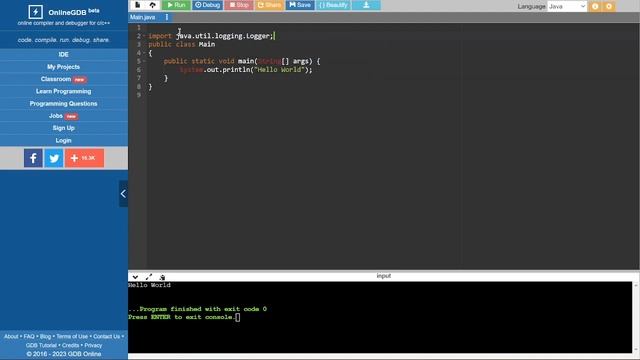Click the orange plus share counter button

click(84, 158)
